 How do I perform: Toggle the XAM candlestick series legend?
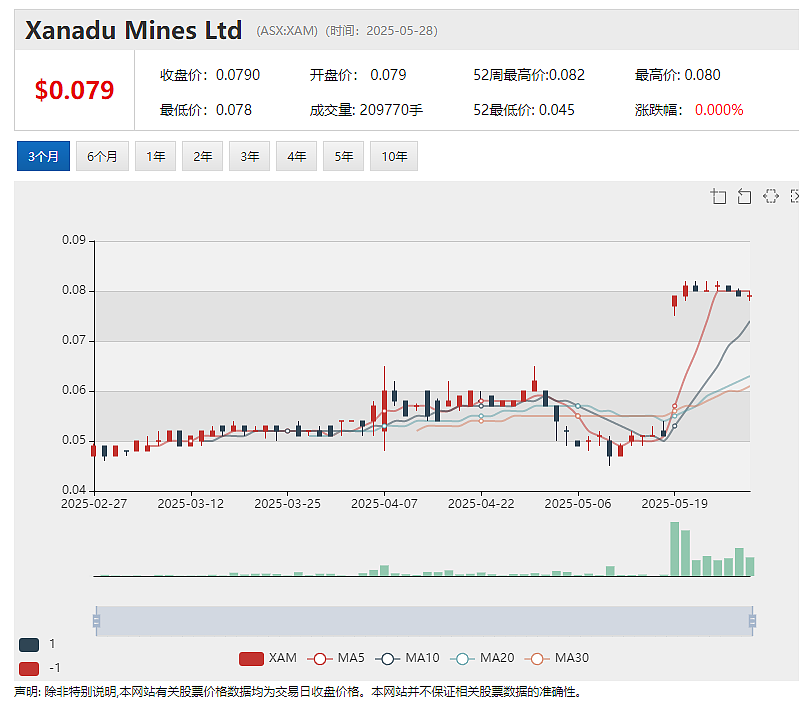pos(268,658)
